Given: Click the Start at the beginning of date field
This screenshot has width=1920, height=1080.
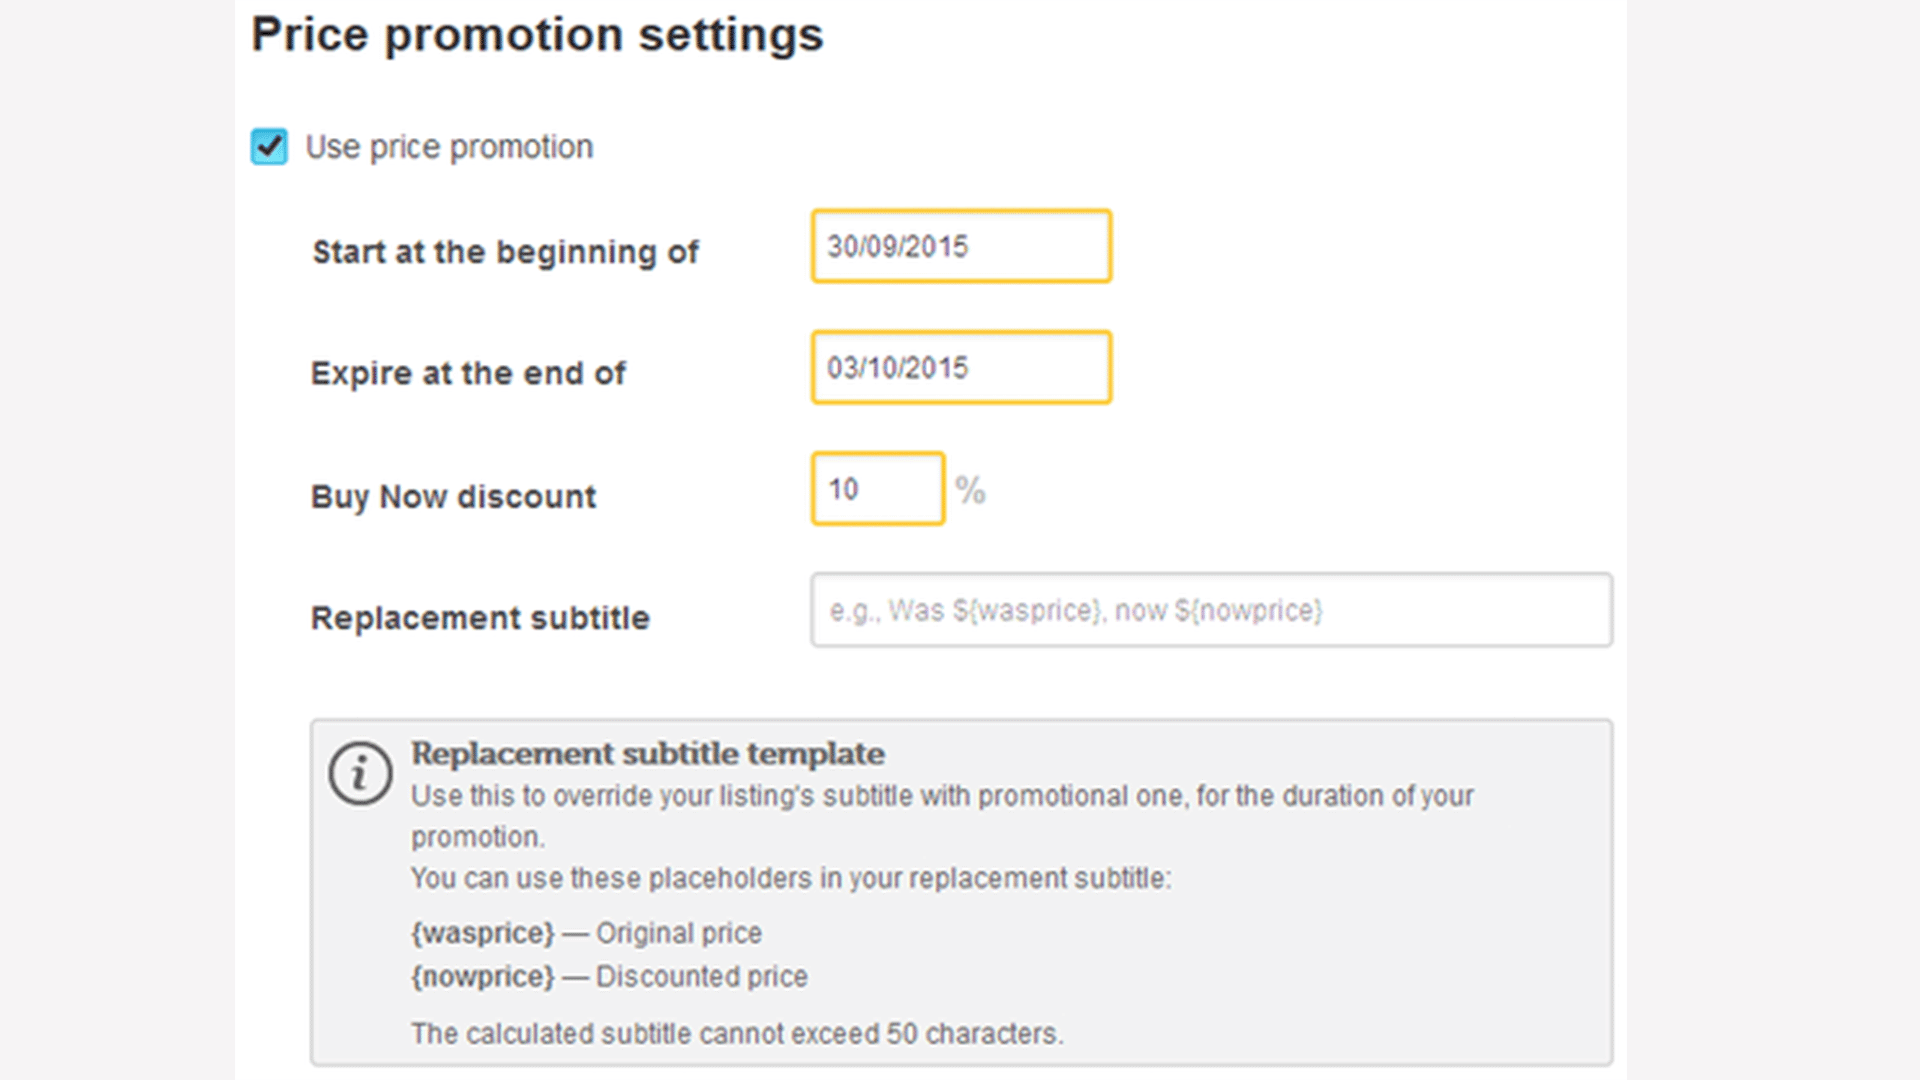Looking at the screenshot, I should coord(960,246).
